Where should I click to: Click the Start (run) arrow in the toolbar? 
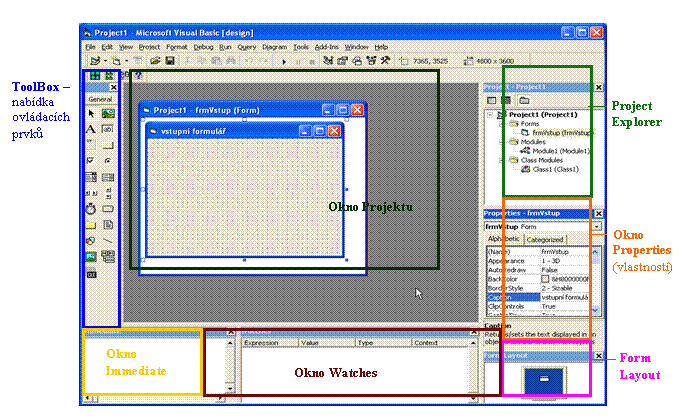click(x=284, y=62)
